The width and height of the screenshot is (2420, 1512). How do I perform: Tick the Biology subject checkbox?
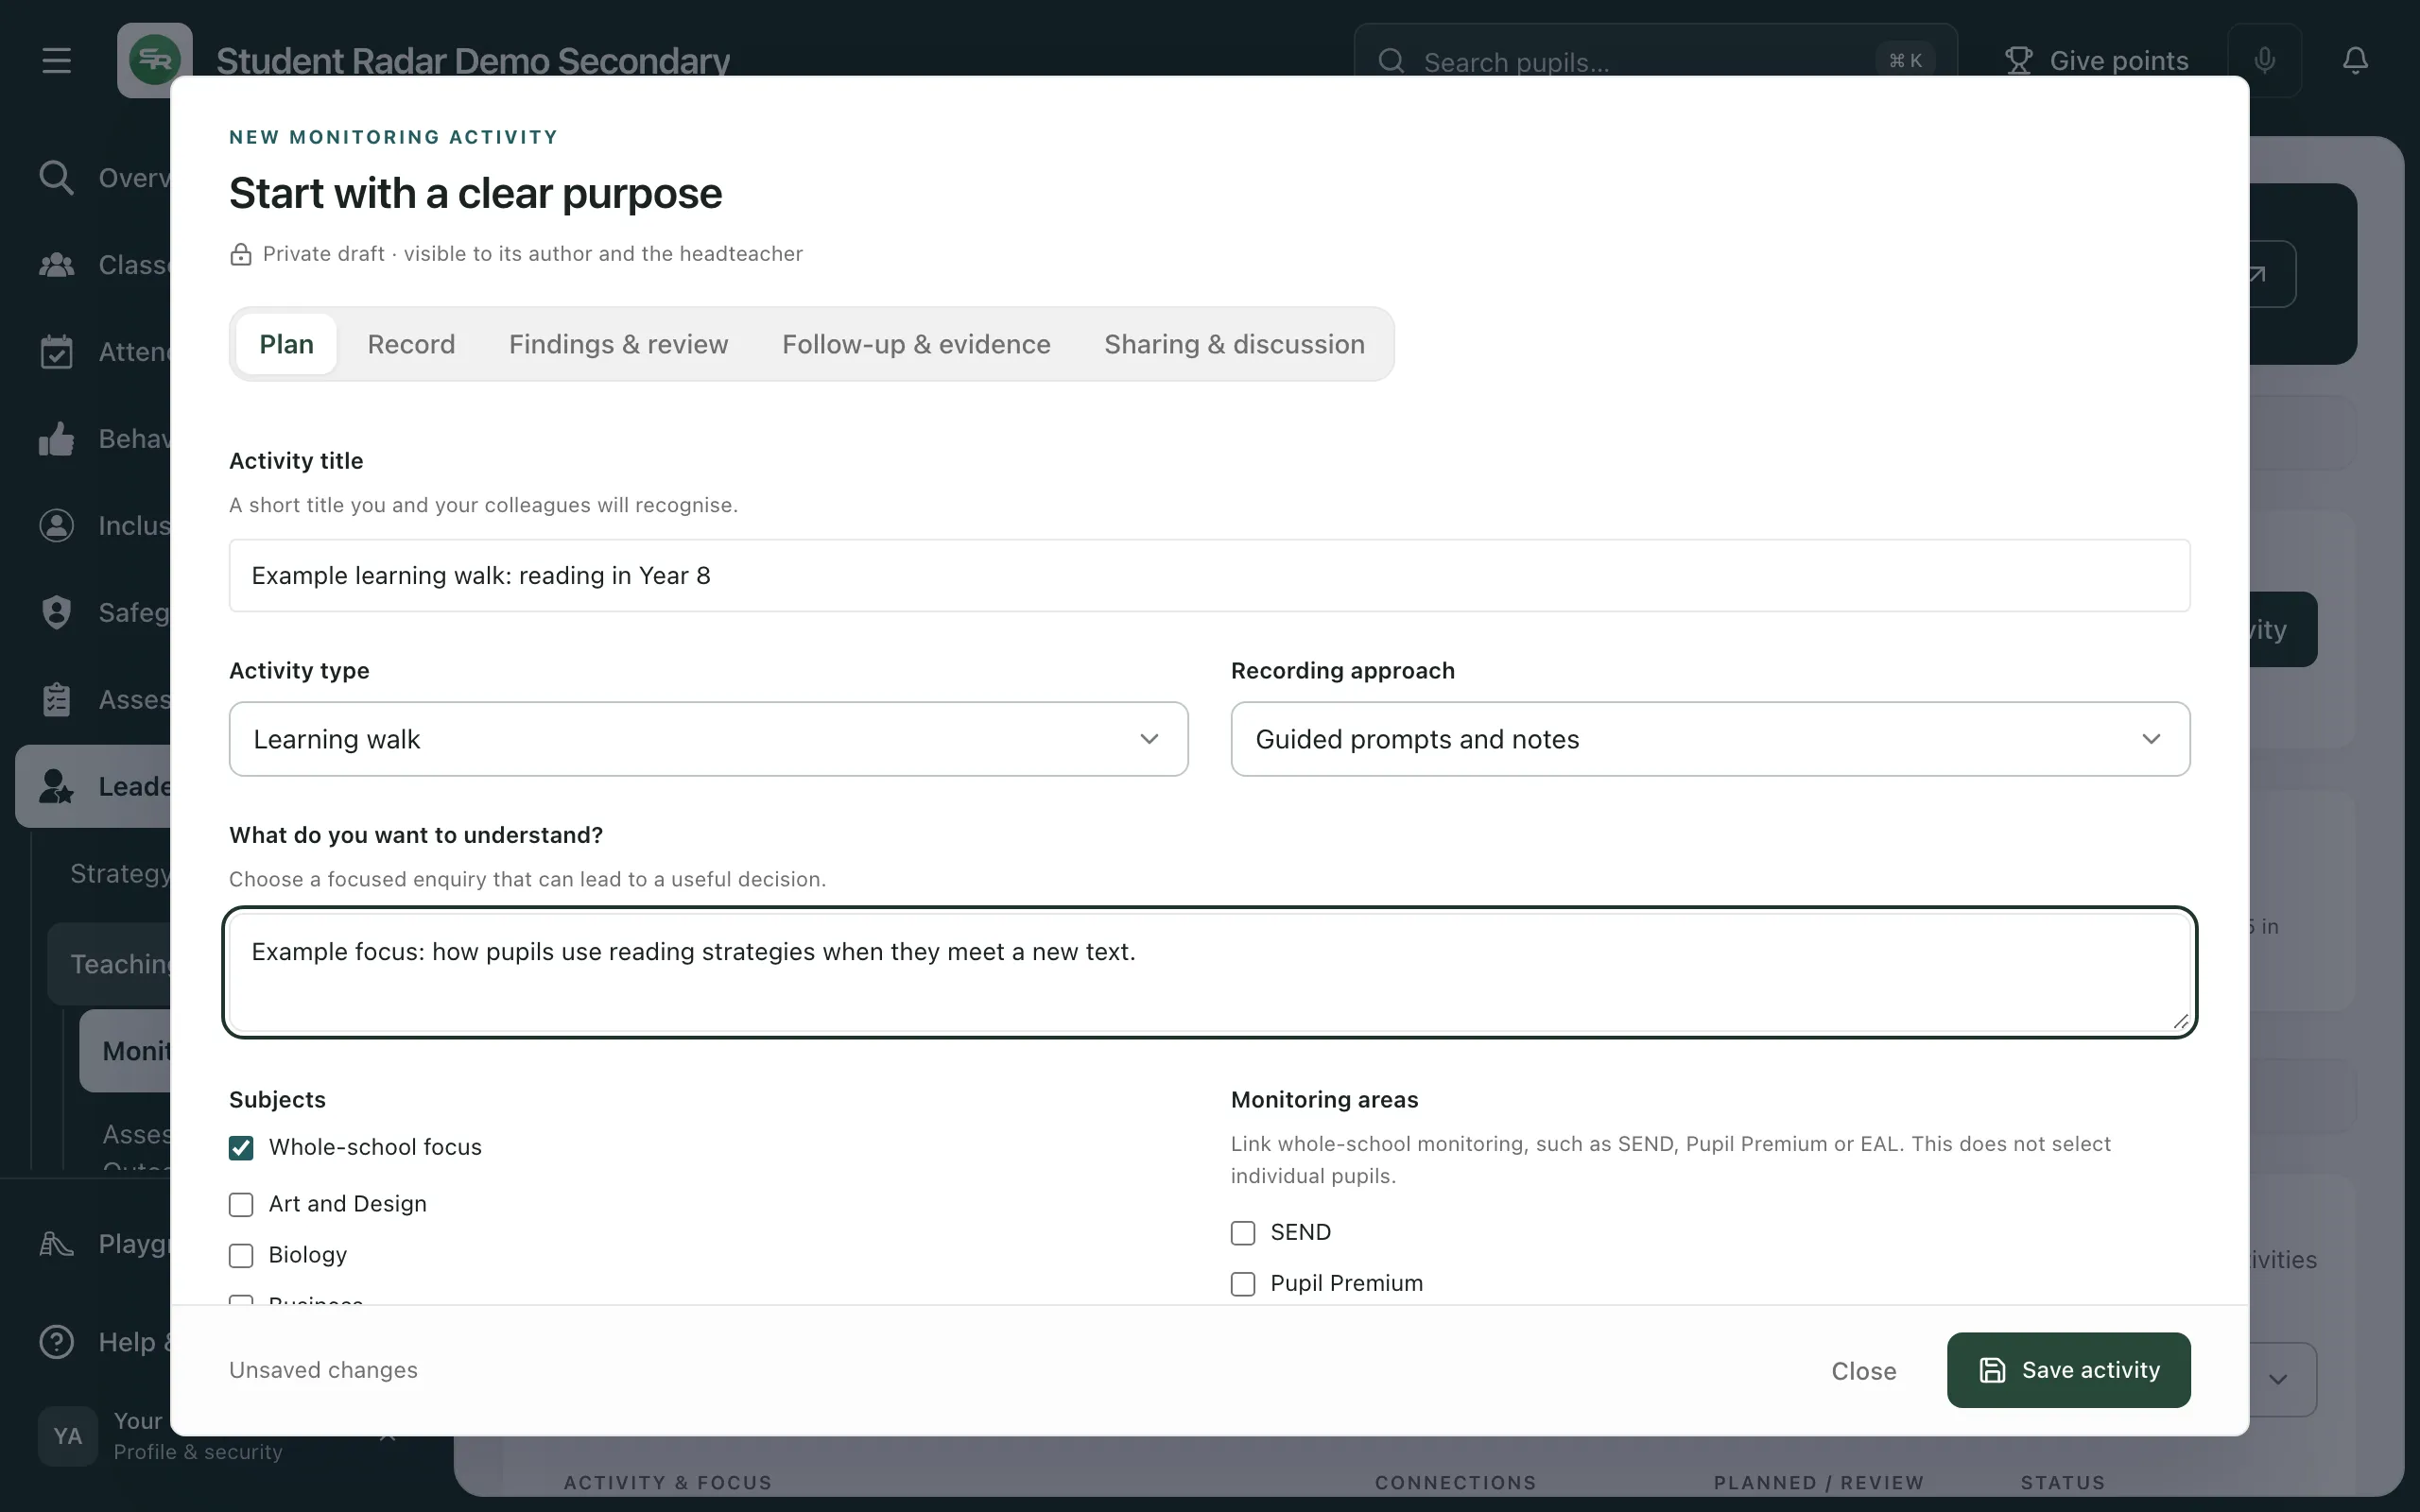pyautogui.click(x=241, y=1256)
